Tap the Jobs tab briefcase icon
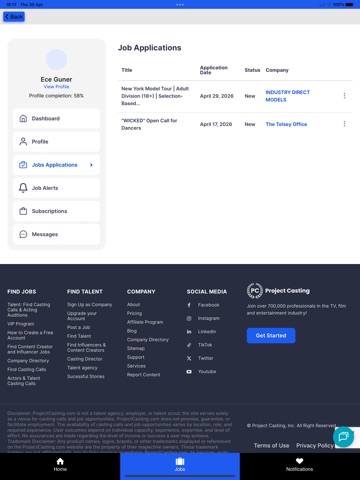This screenshot has height=480, width=360. 180,461
